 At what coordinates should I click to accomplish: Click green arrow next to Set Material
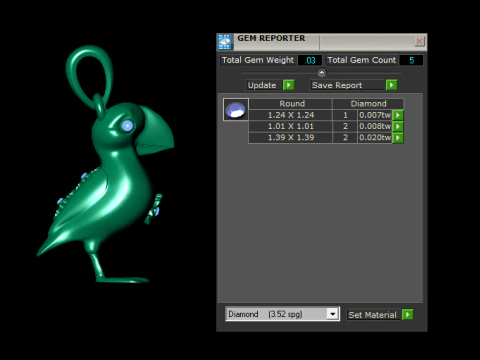click(x=408, y=314)
